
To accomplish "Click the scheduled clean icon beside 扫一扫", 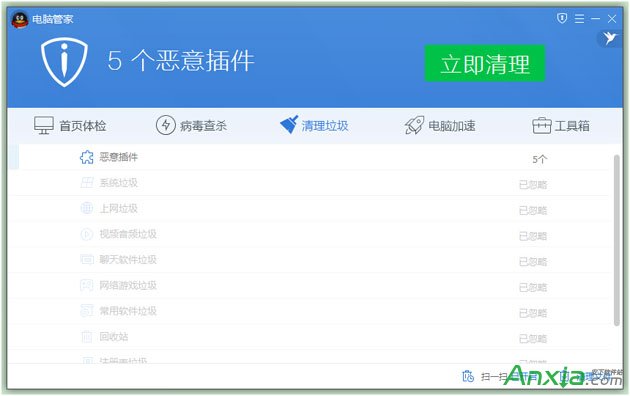I will click(468, 376).
